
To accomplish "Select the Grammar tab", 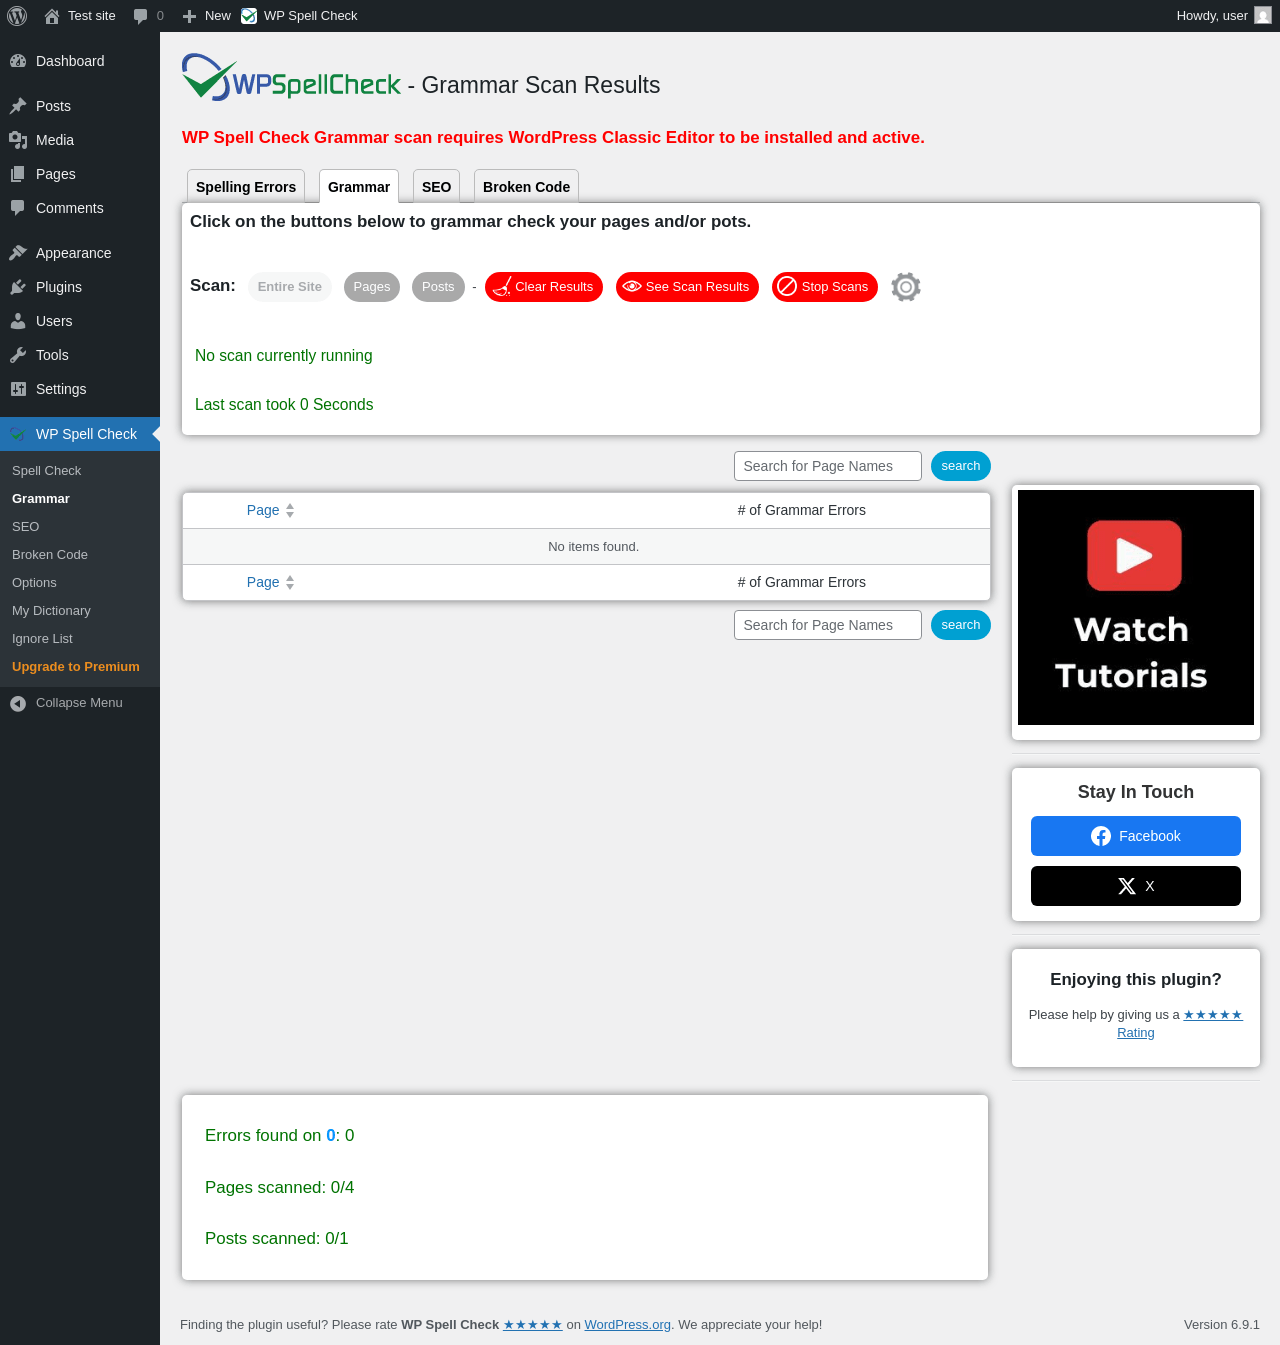I will click(359, 187).
